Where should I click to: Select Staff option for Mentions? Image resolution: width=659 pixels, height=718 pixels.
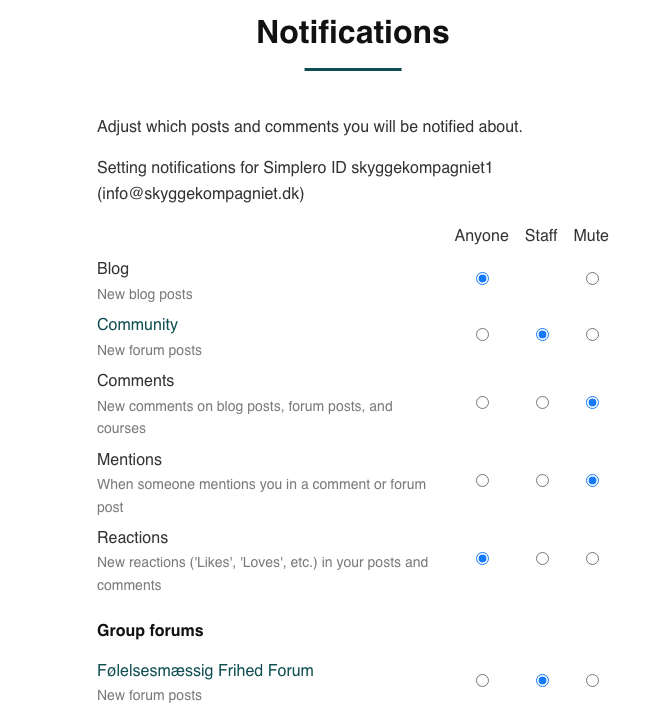coord(542,481)
